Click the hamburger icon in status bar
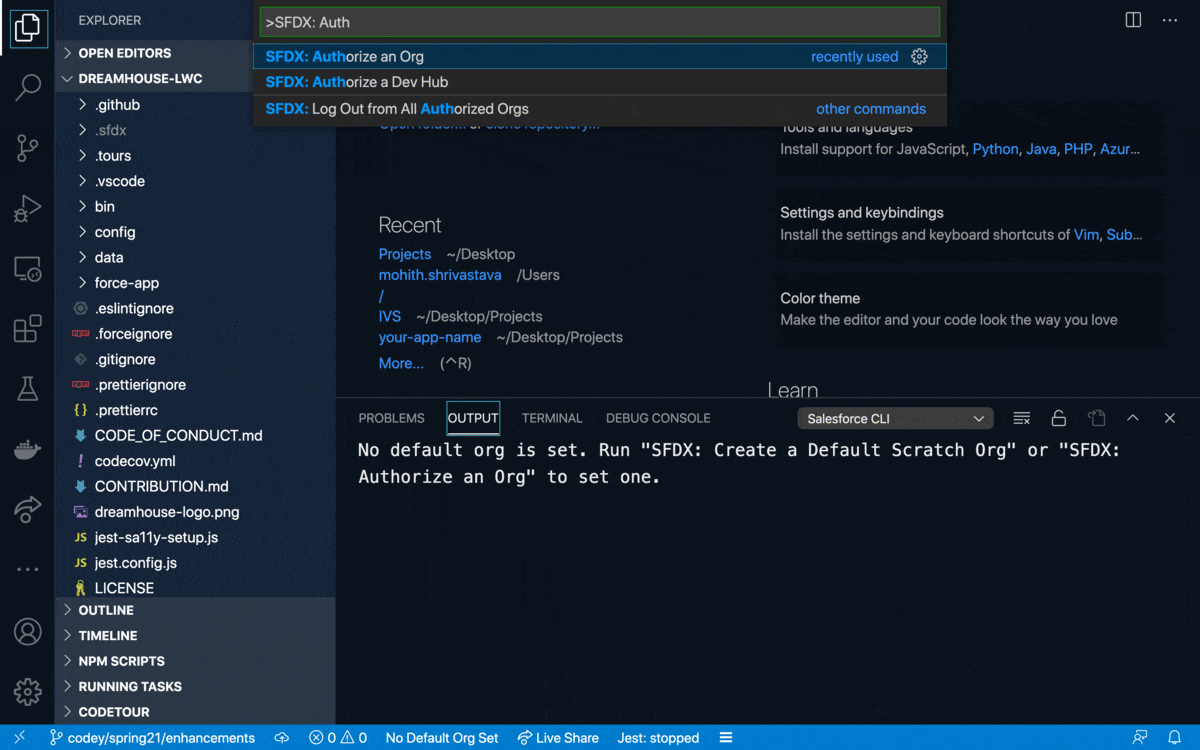The height and width of the screenshot is (750, 1200). coord(726,738)
